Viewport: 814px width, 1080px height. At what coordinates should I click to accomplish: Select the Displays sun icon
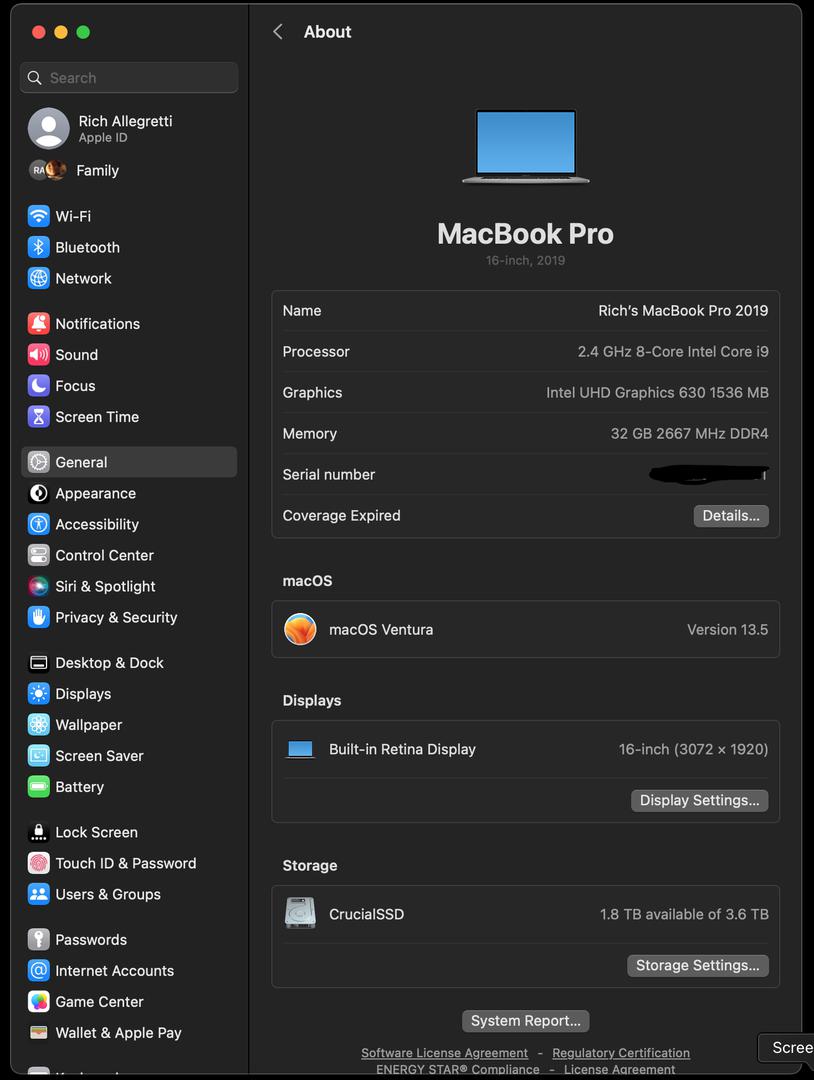39,694
